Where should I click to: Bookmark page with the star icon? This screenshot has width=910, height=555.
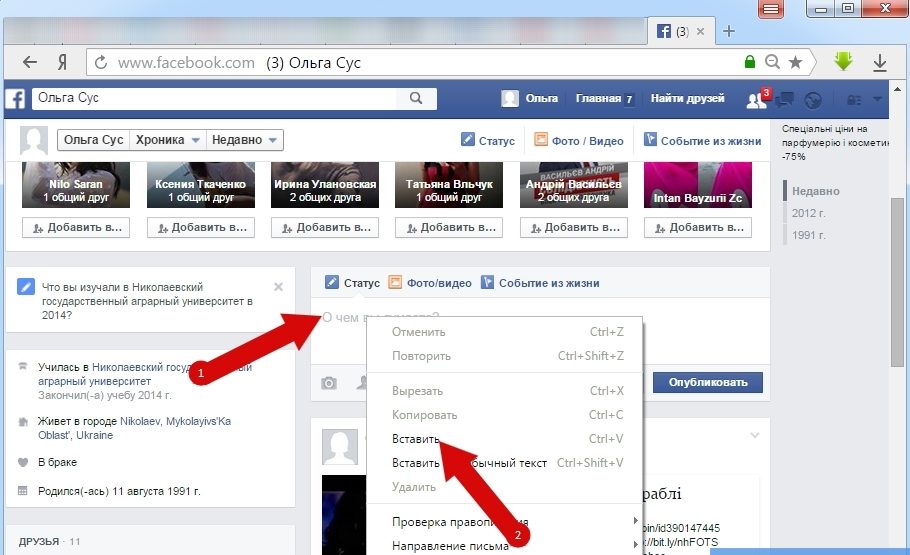tap(795, 62)
